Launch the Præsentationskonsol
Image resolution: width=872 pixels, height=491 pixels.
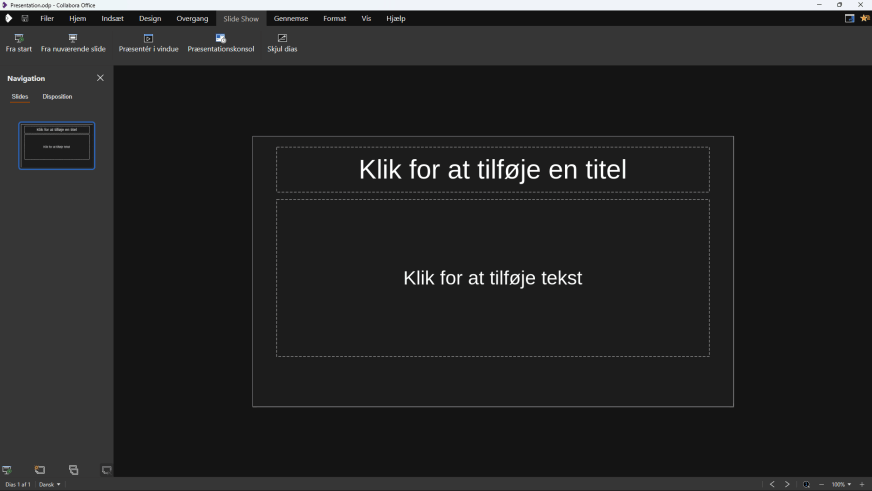[x=221, y=43]
